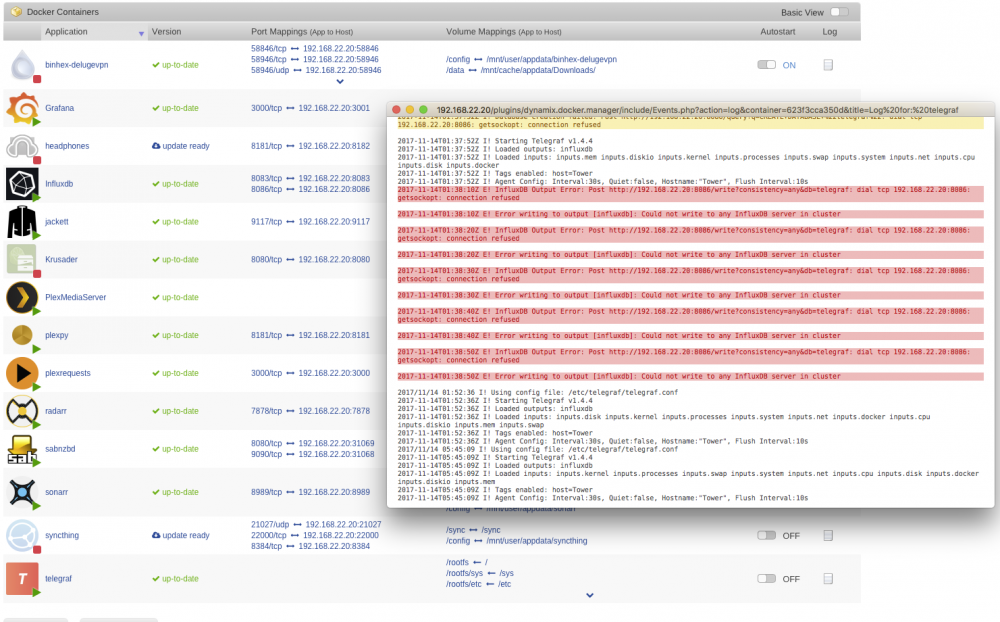Click the sonarr container icon

pyautogui.click(x=22, y=492)
